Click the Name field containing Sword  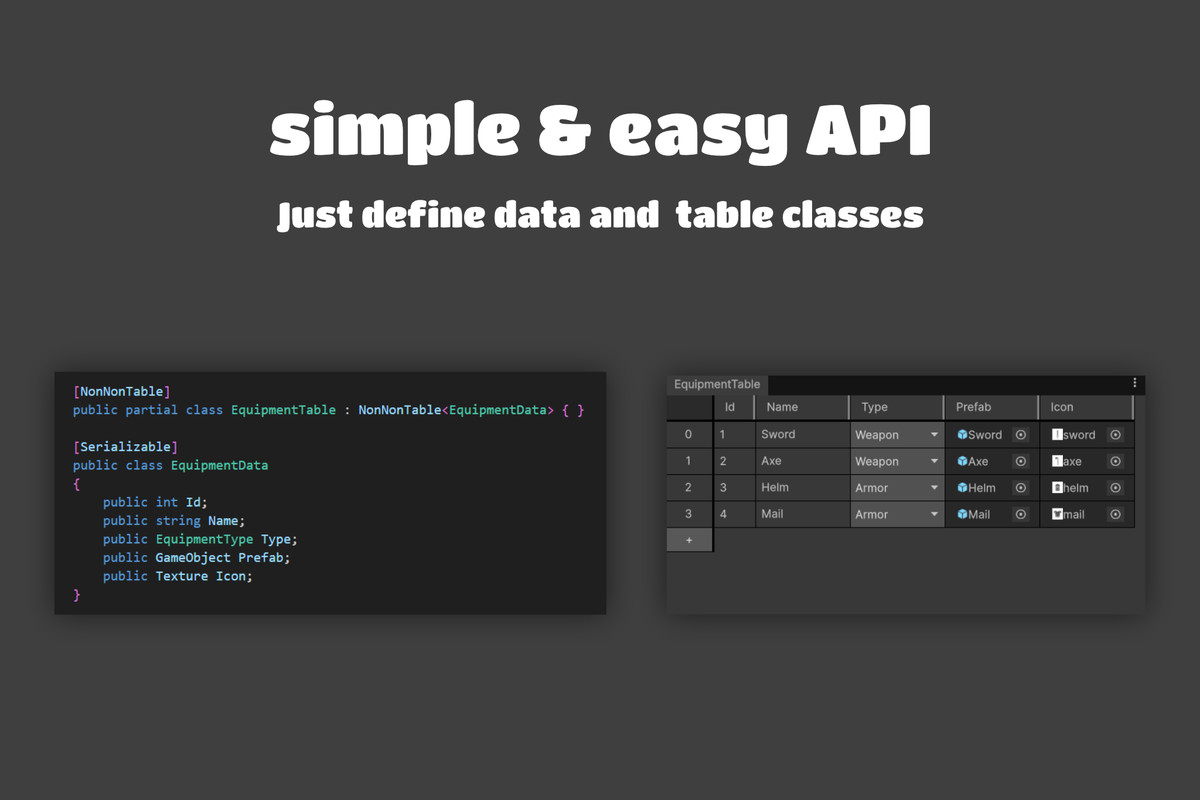click(x=802, y=435)
